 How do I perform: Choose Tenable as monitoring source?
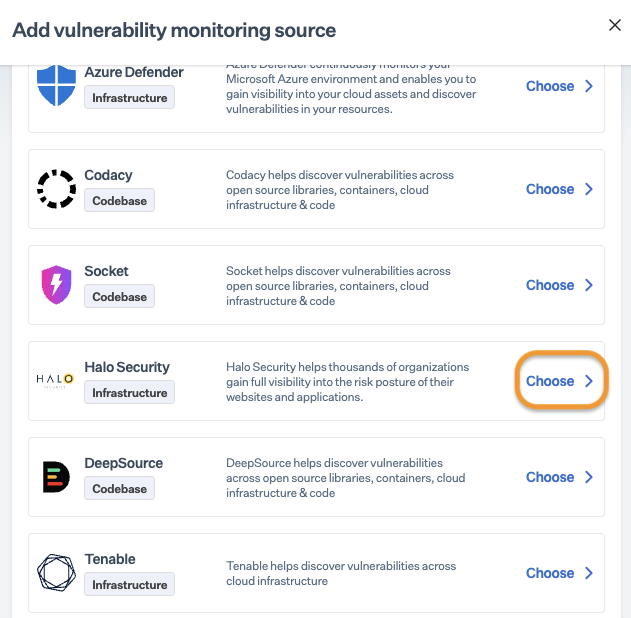559,573
